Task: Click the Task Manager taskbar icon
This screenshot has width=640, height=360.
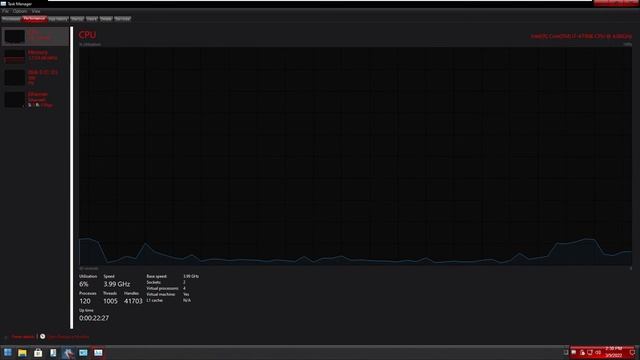Action: click(x=98, y=352)
